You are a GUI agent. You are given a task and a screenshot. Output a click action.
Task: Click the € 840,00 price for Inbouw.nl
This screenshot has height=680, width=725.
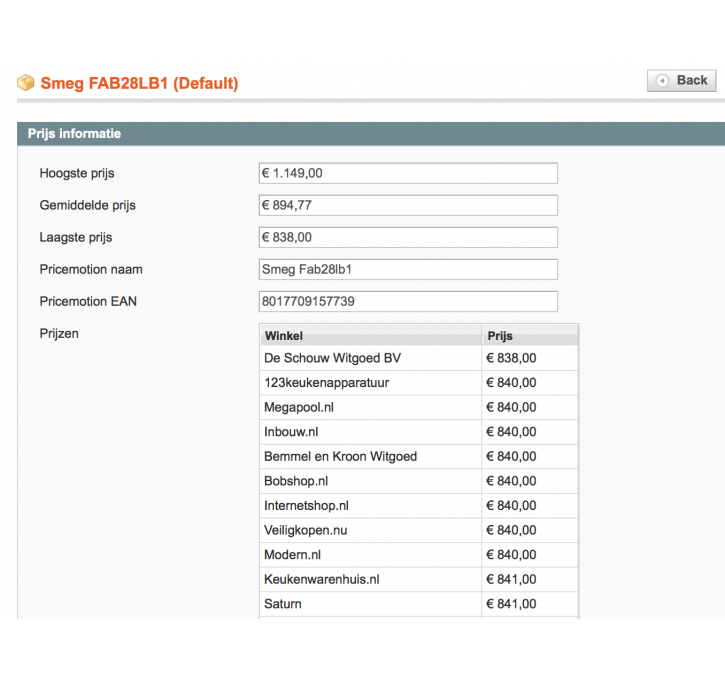511,432
